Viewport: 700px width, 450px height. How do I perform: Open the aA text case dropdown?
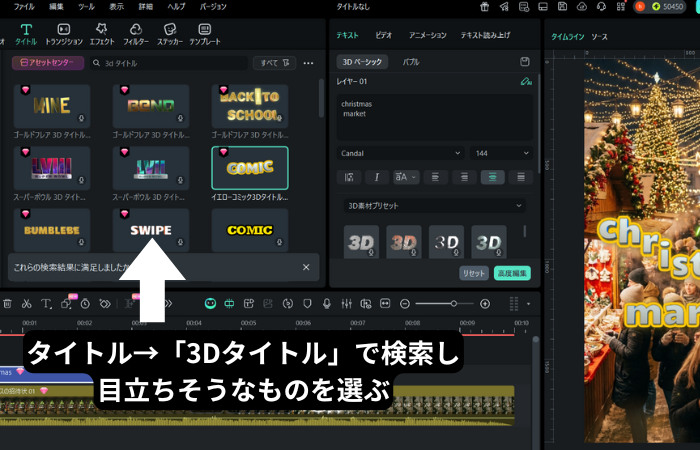pos(406,177)
